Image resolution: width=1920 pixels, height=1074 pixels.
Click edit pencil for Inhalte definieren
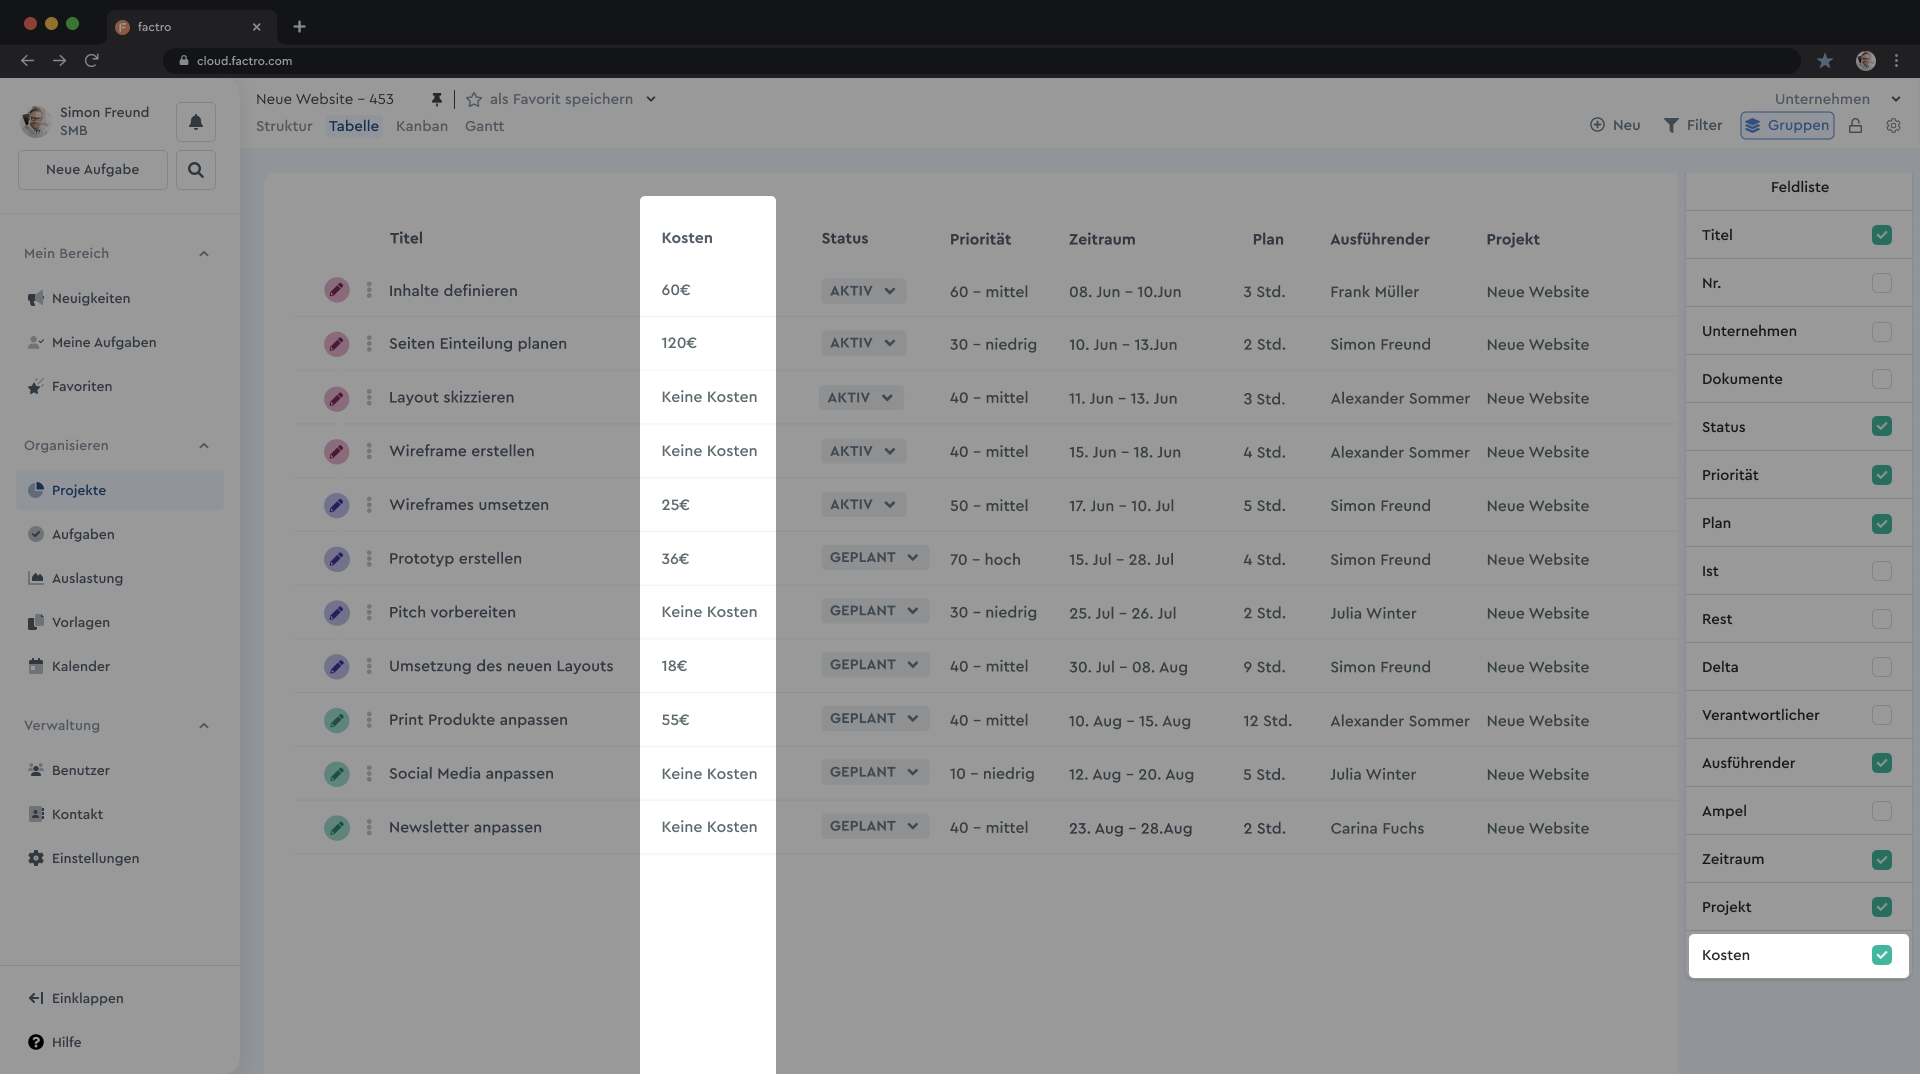[337, 290]
